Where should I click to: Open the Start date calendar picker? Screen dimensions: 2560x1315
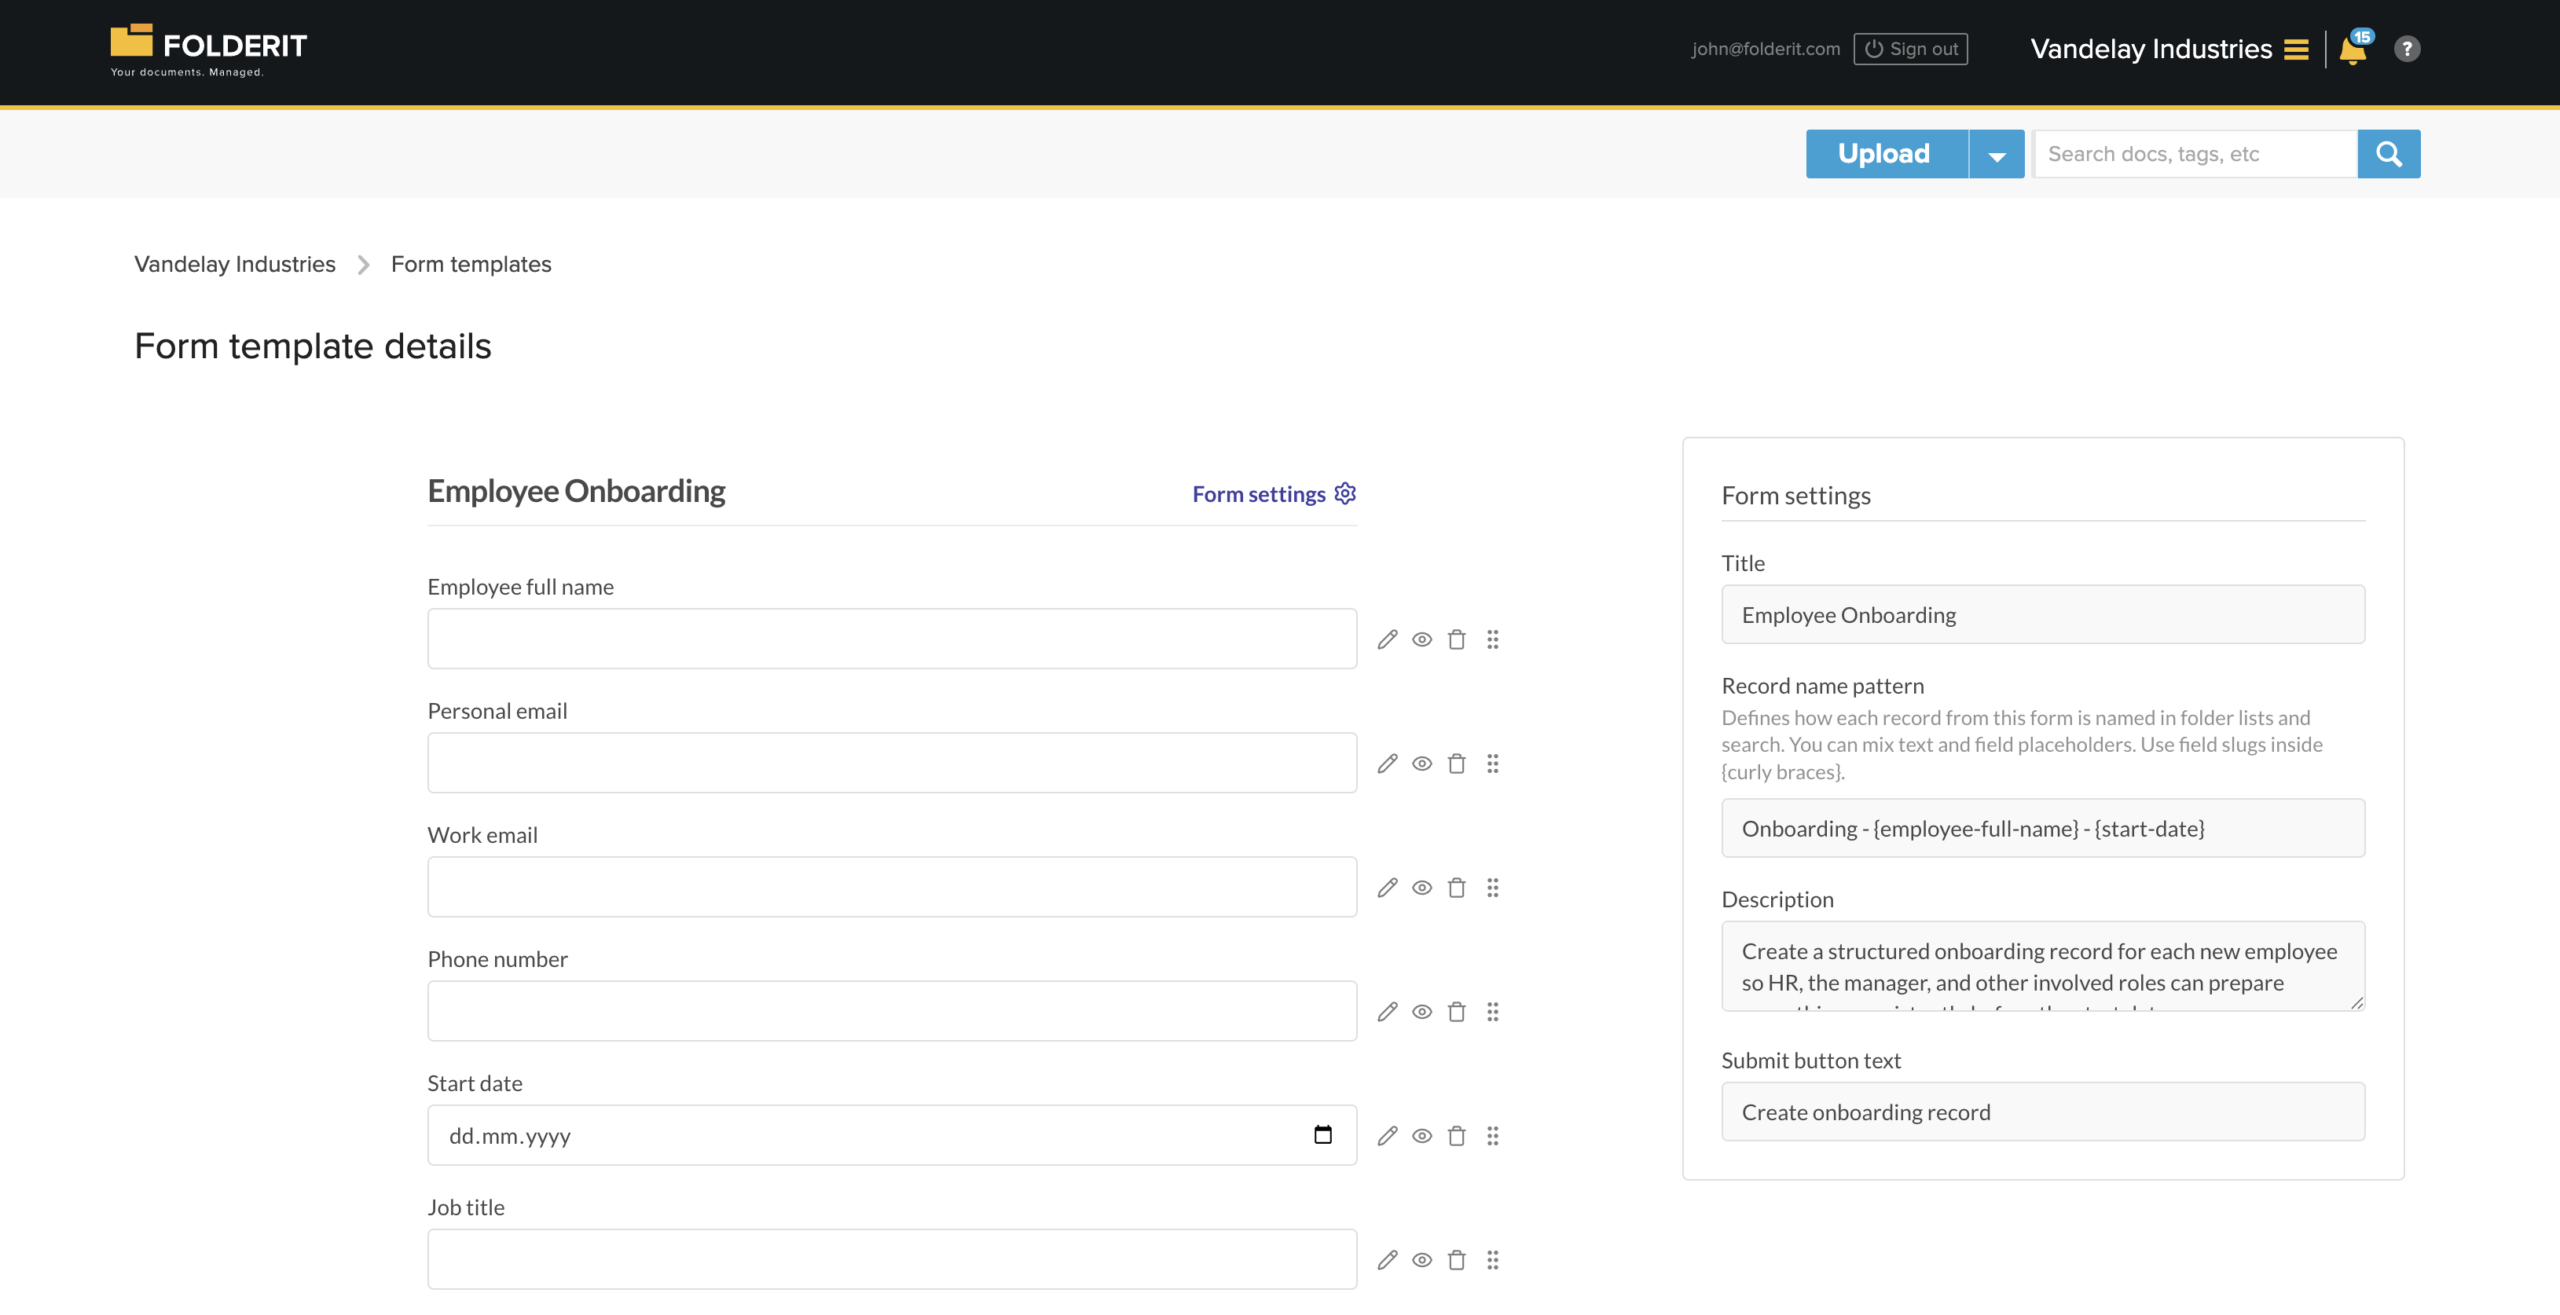coord(1323,1134)
